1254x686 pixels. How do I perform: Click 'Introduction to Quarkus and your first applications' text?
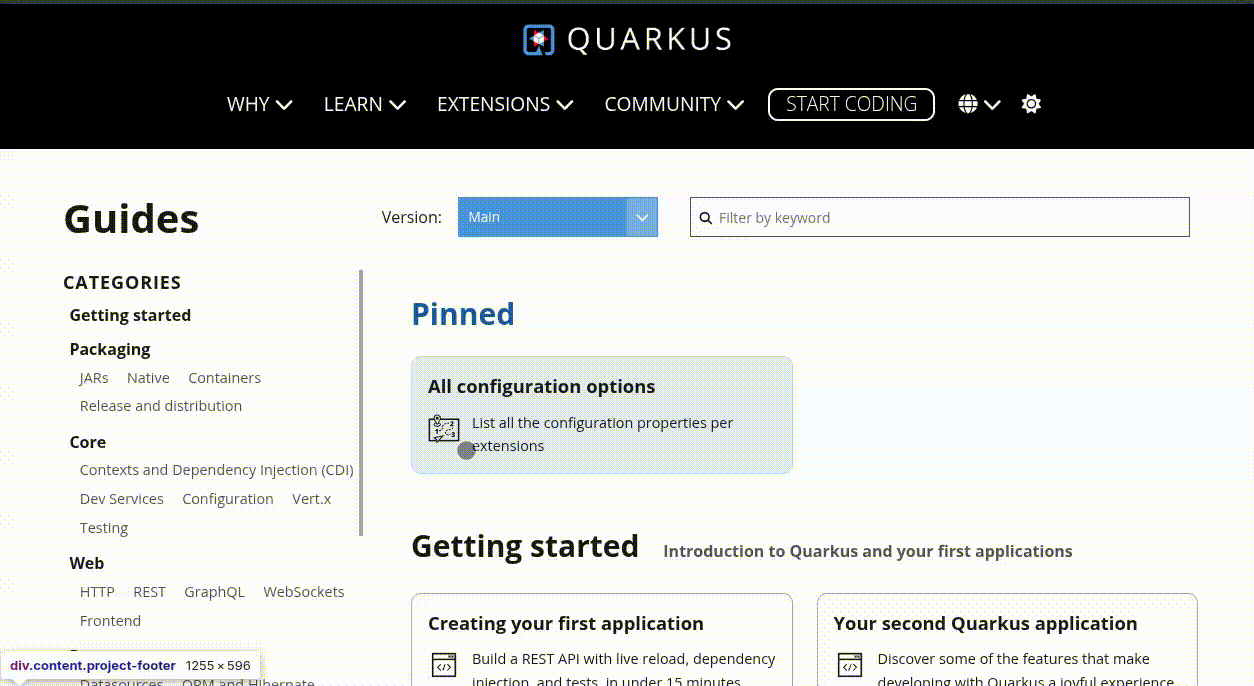click(868, 551)
